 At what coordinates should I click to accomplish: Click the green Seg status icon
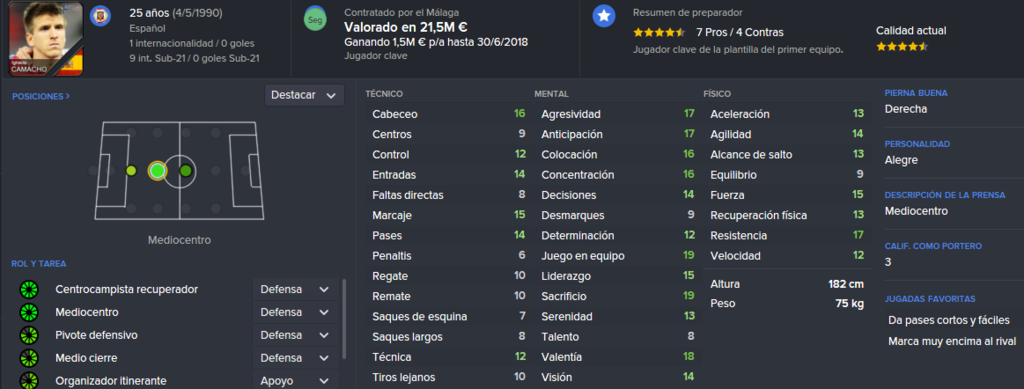point(315,20)
